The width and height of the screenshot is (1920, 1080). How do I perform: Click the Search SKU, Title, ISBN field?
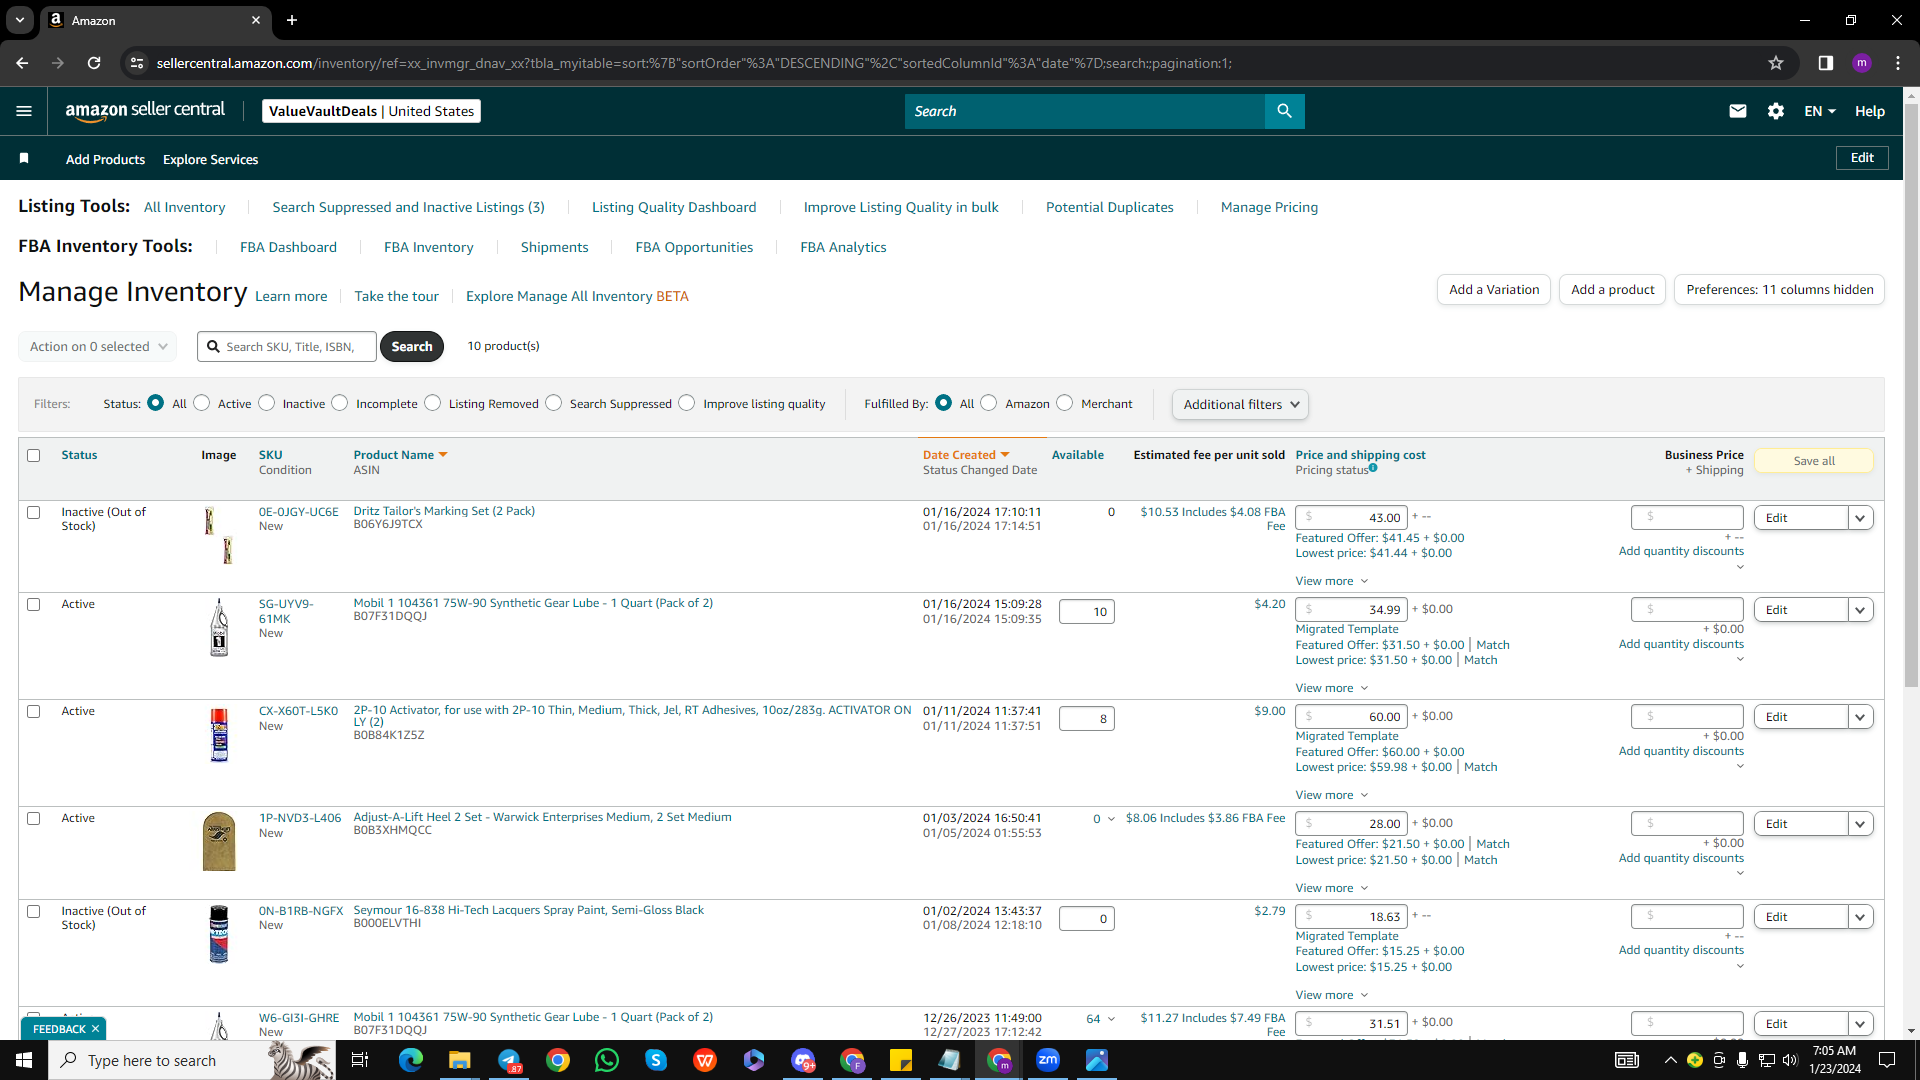click(287, 346)
